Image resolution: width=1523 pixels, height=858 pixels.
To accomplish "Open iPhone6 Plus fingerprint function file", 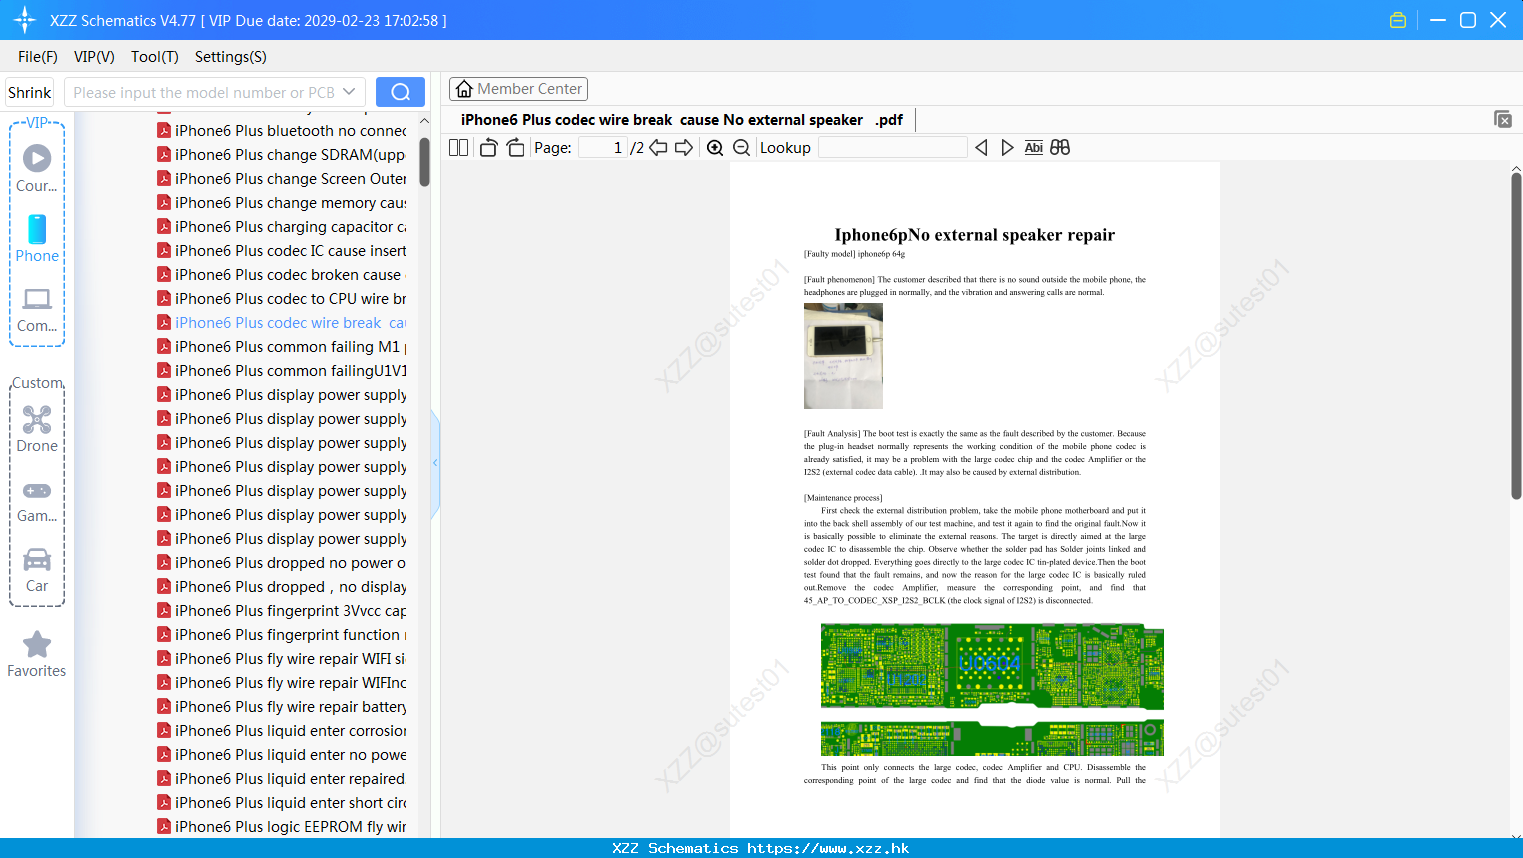I will (282, 635).
